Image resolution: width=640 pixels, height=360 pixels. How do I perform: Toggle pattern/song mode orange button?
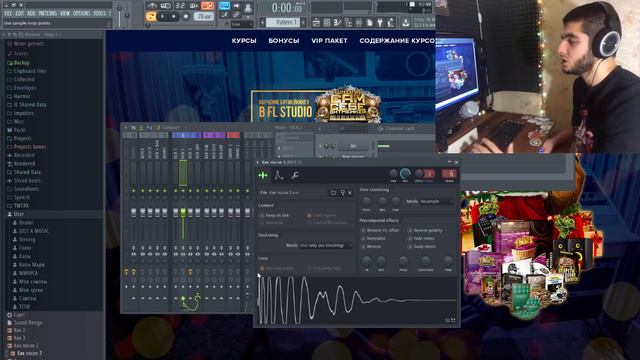point(151,17)
